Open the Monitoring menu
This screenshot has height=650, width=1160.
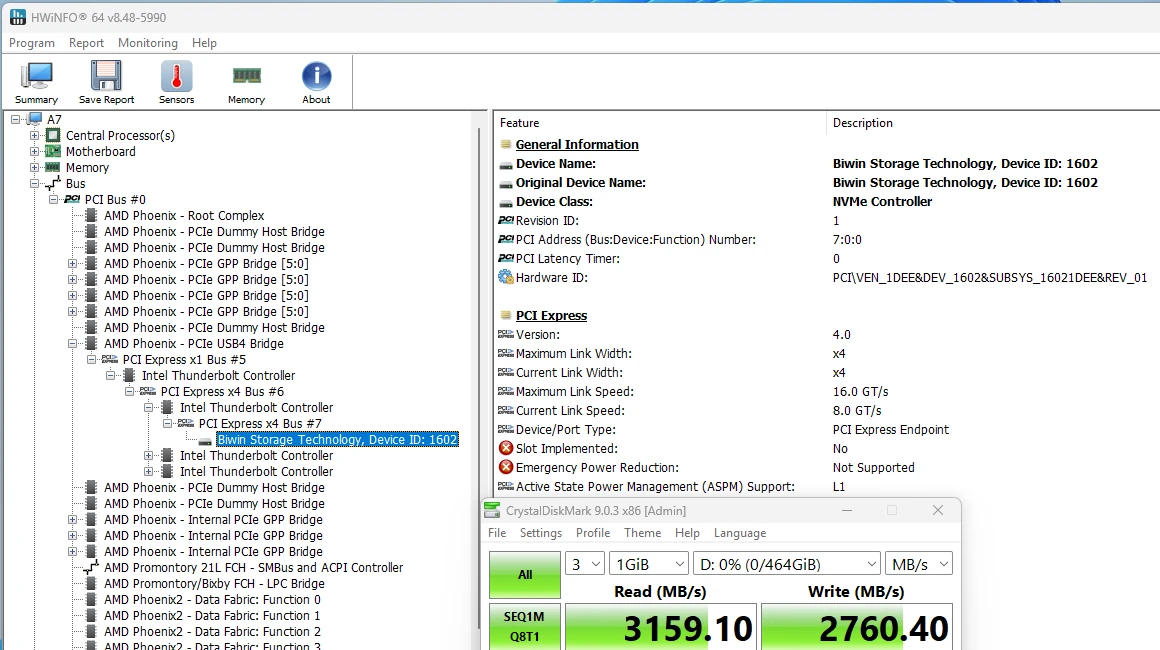(x=148, y=43)
